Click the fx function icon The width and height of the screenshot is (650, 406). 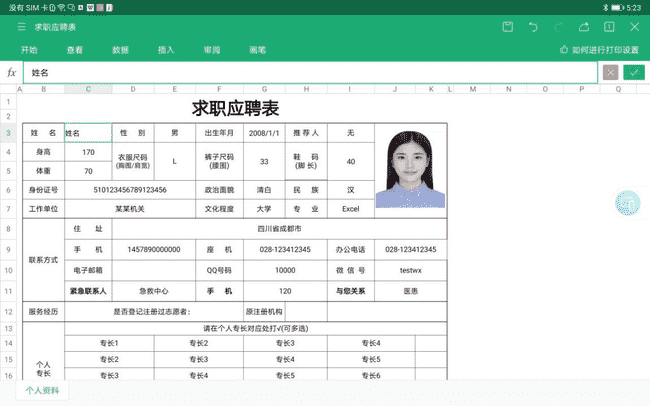(12, 73)
